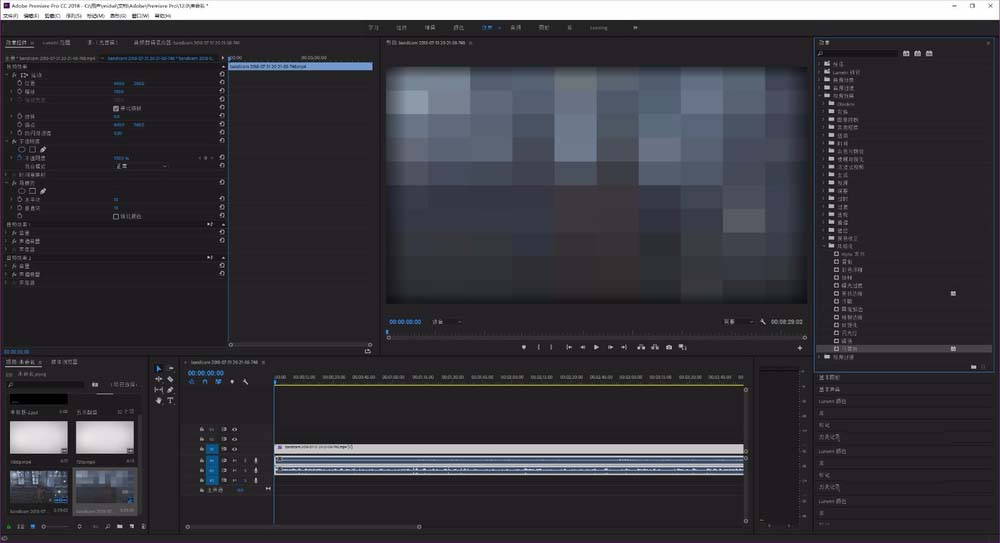Toggle animation stopwatch for Scale
The width and height of the screenshot is (1000, 543).
[20, 91]
